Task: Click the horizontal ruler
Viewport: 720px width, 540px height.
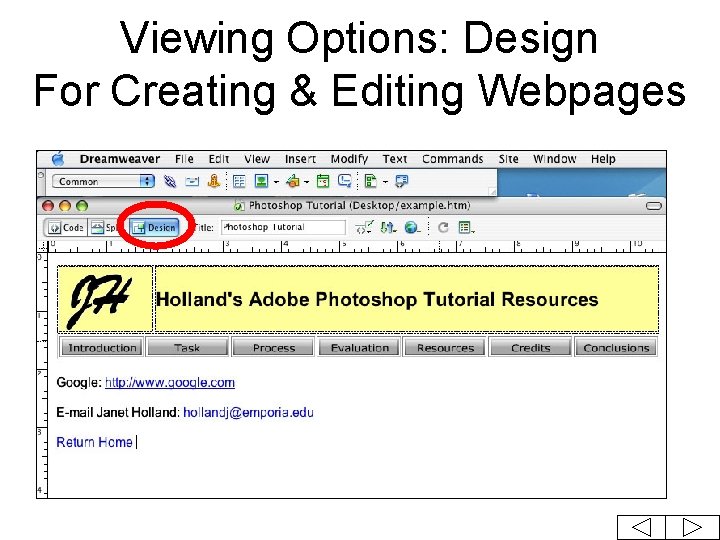Action: [x=357, y=246]
